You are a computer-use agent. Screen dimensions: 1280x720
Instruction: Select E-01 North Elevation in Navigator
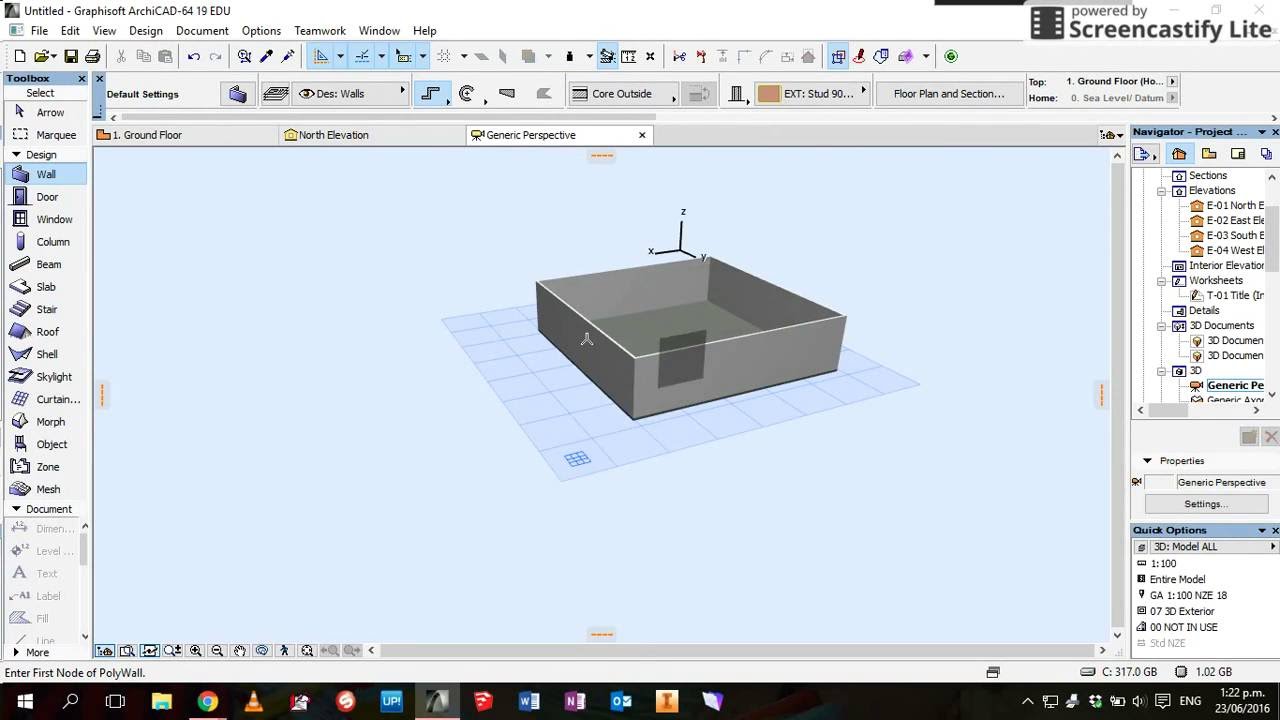[1234, 206]
